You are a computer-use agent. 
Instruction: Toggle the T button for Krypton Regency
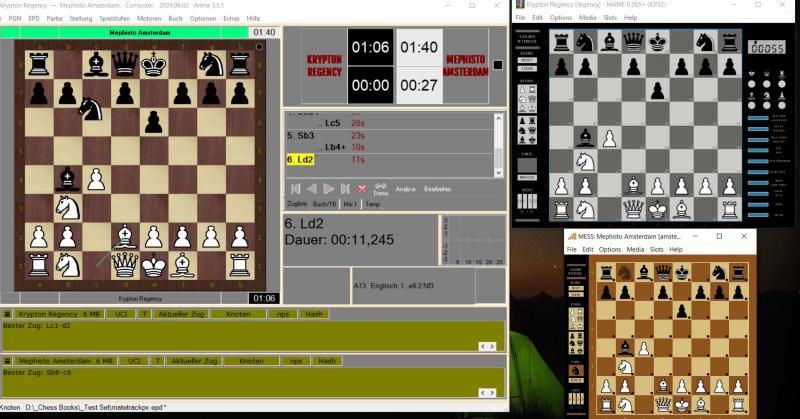pyautogui.click(x=144, y=314)
